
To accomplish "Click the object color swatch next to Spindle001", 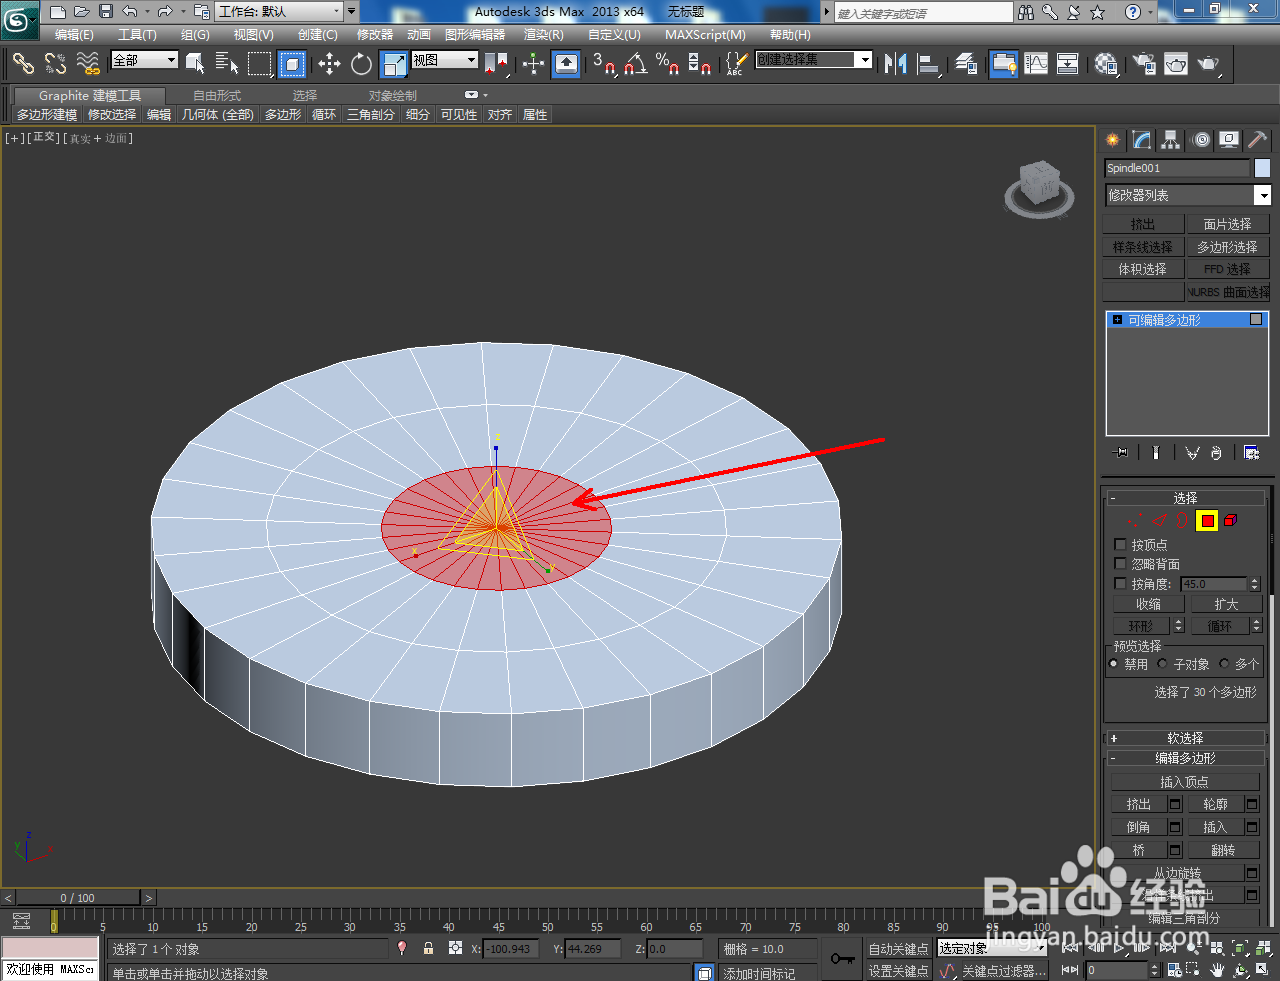I will click(x=1262, y=168).
